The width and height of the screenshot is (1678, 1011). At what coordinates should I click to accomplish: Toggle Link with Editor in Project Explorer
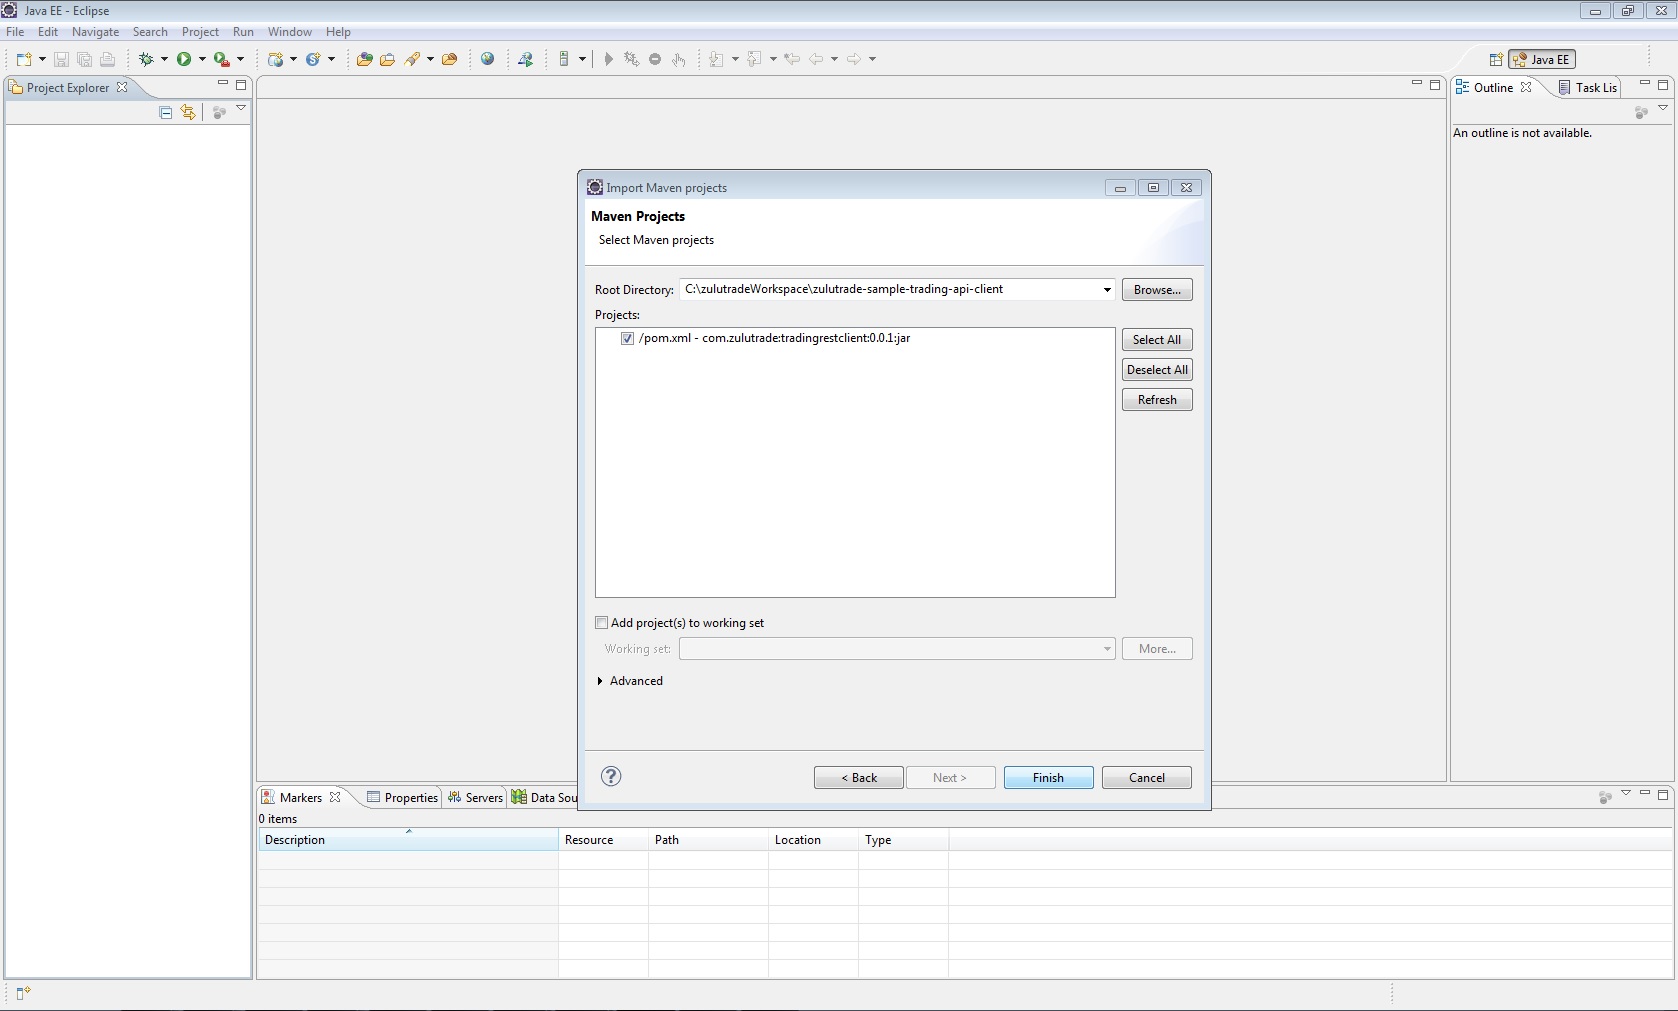pyautogui.click(x=188, y=112)
